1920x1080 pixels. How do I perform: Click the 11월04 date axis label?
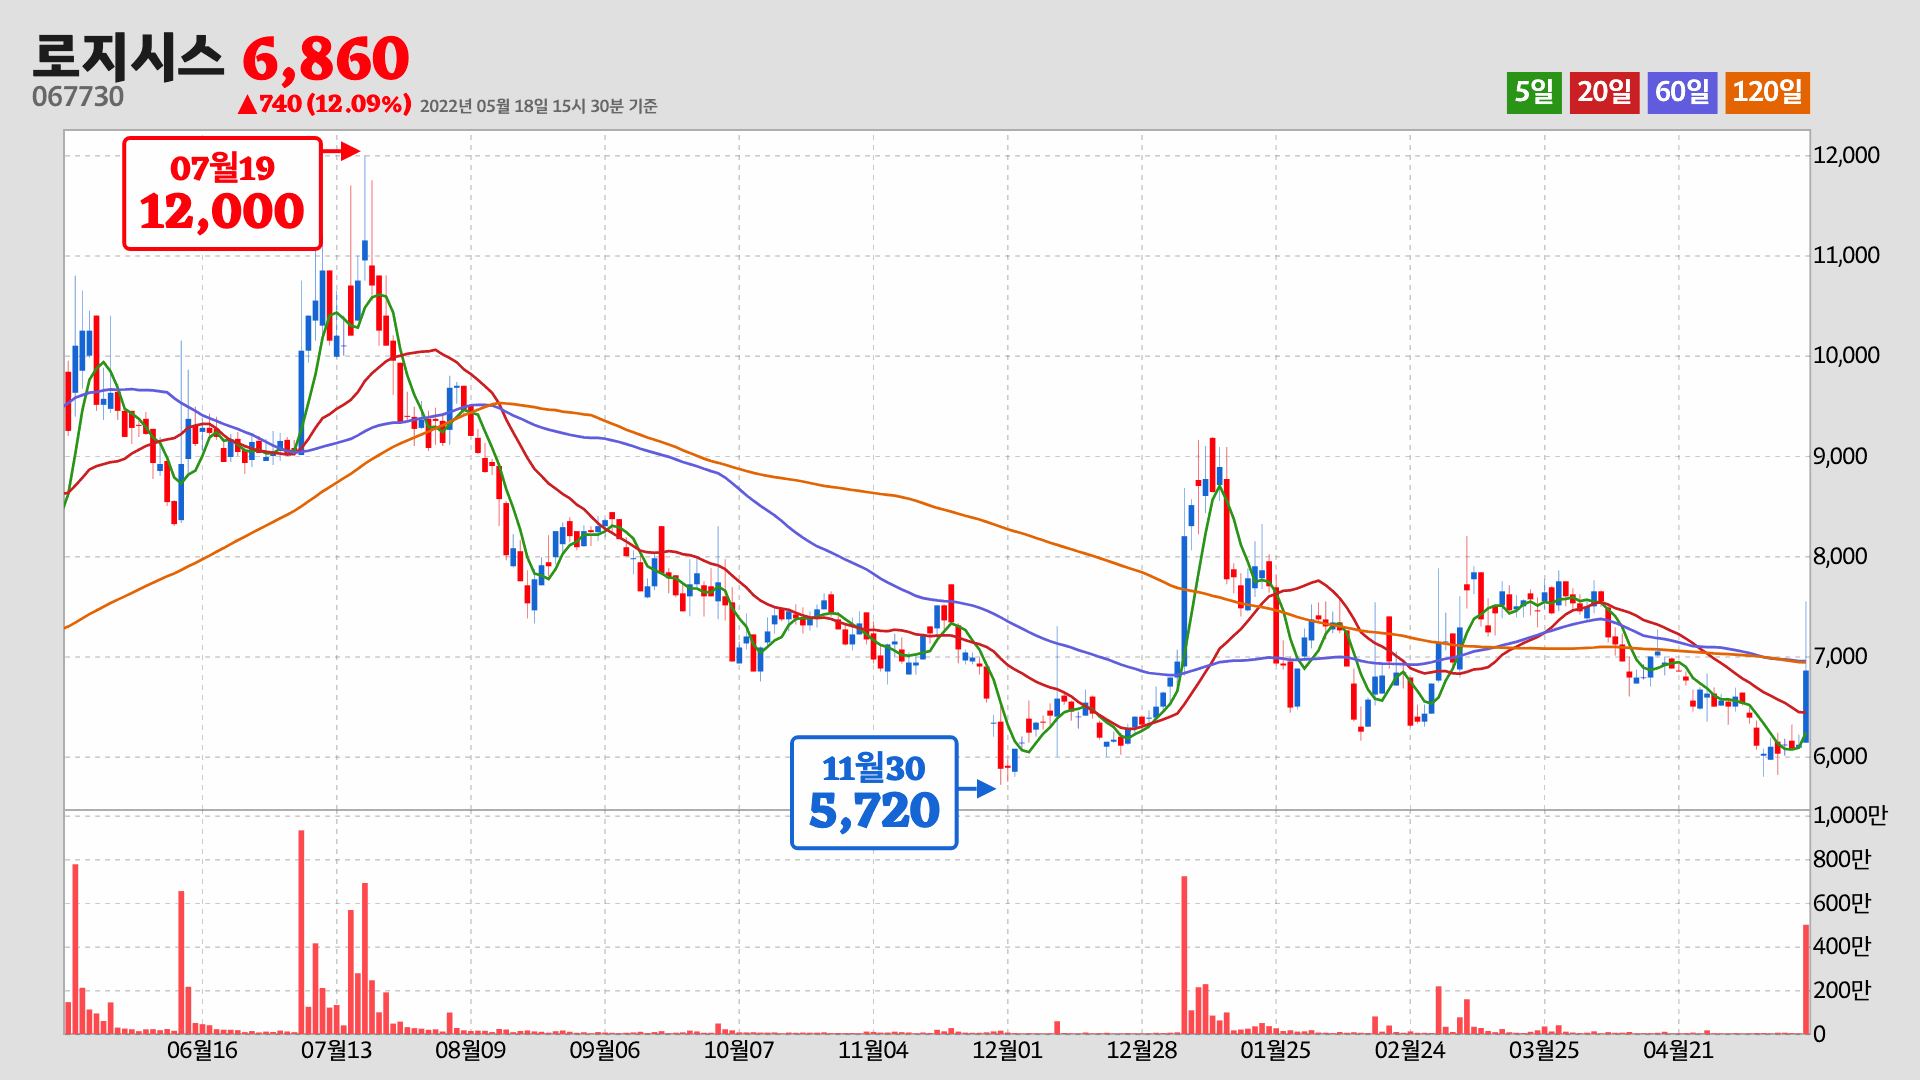pyautogui.click(x=873, y=1050)
